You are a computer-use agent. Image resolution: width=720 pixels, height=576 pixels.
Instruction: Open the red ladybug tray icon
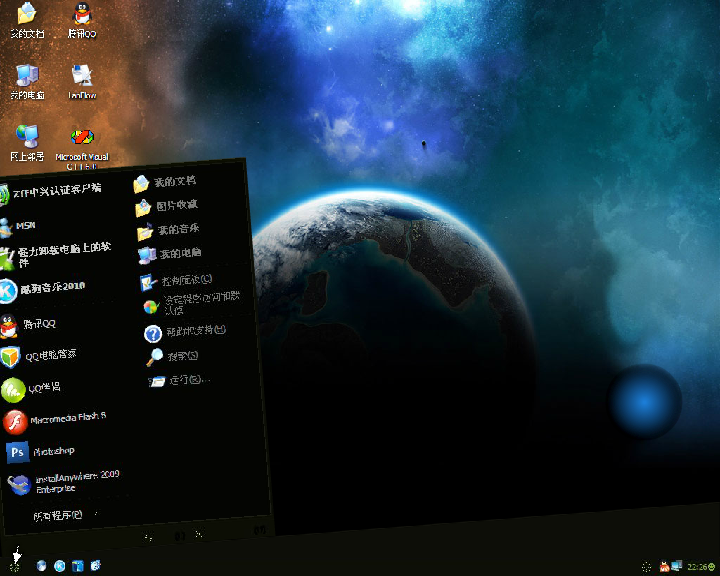pyautogui.click(x=664, y=566)
